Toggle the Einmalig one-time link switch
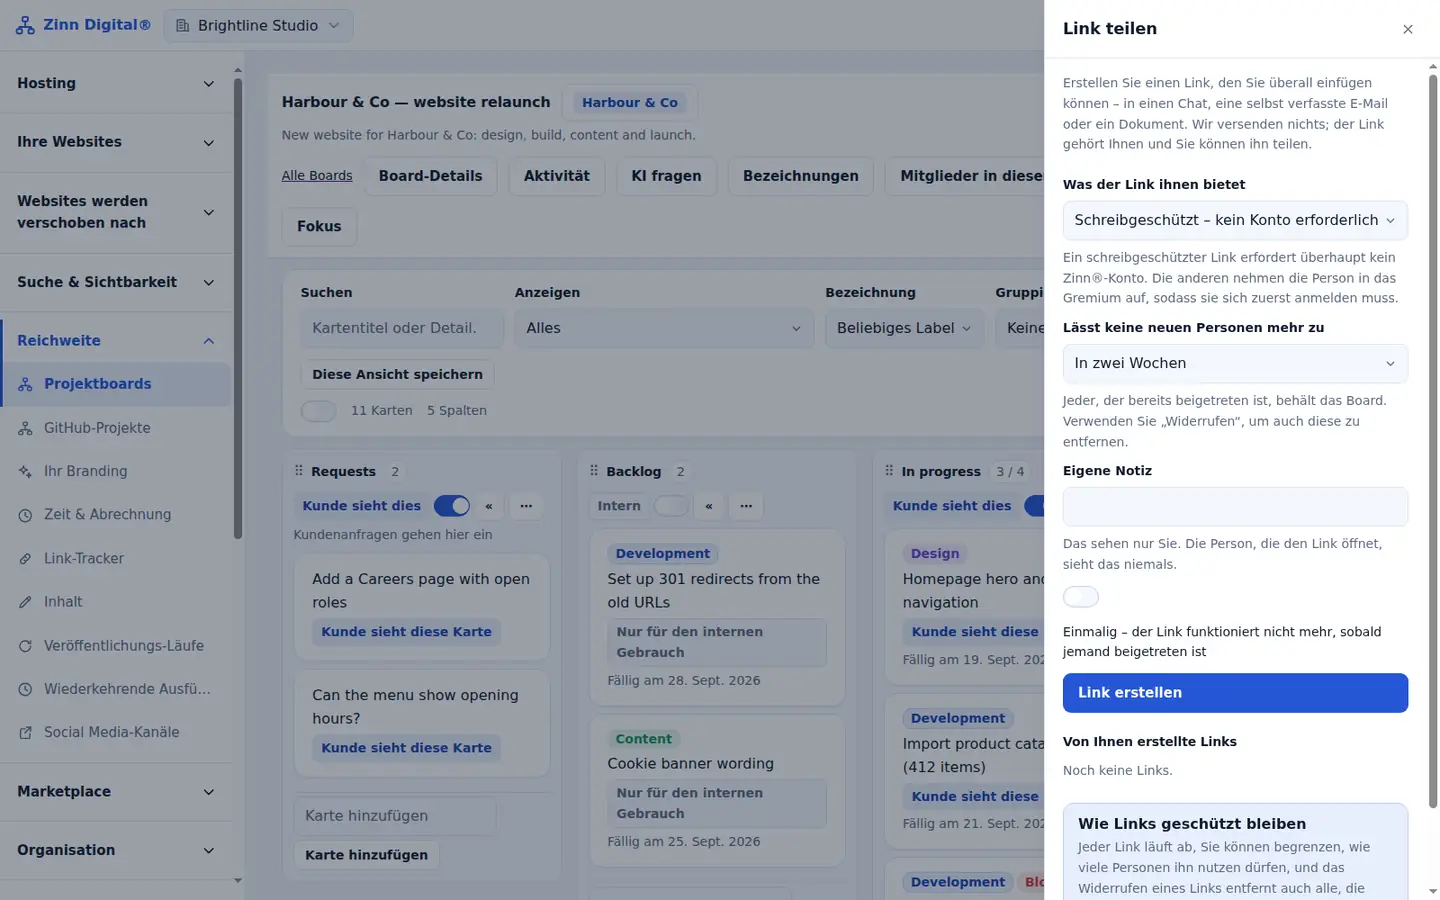1440x900 pixels. (x=1081, y=597)
